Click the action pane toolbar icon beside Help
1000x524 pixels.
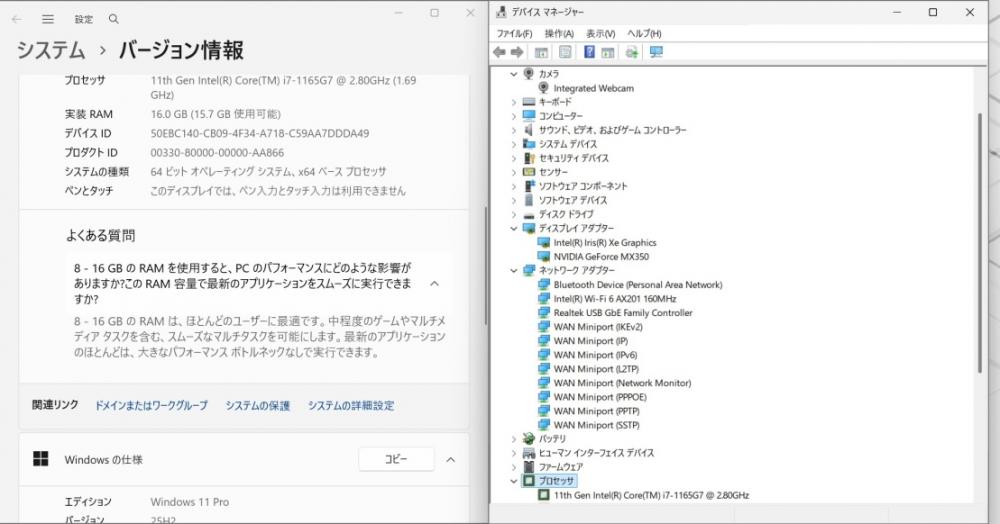click(x=608, y=52)
